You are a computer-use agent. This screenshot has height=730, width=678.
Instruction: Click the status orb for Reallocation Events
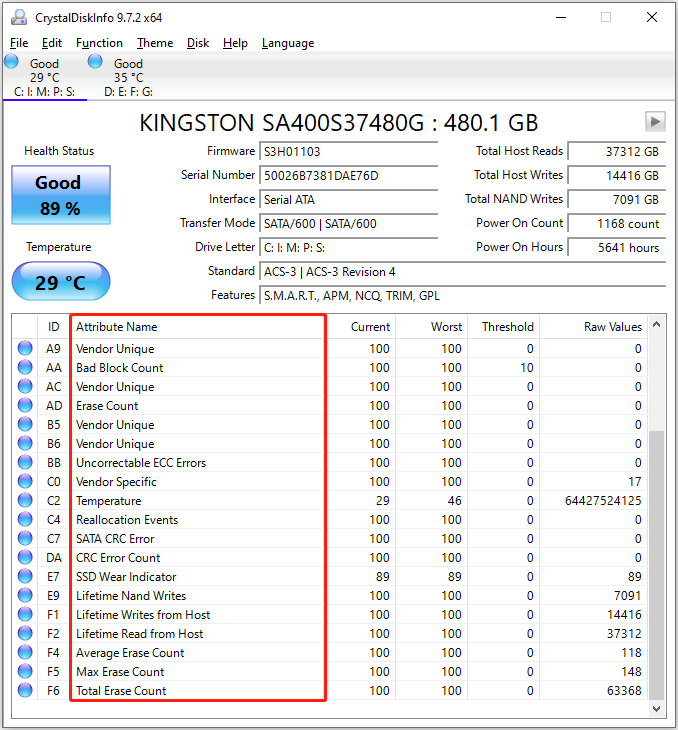click(25, 520)
